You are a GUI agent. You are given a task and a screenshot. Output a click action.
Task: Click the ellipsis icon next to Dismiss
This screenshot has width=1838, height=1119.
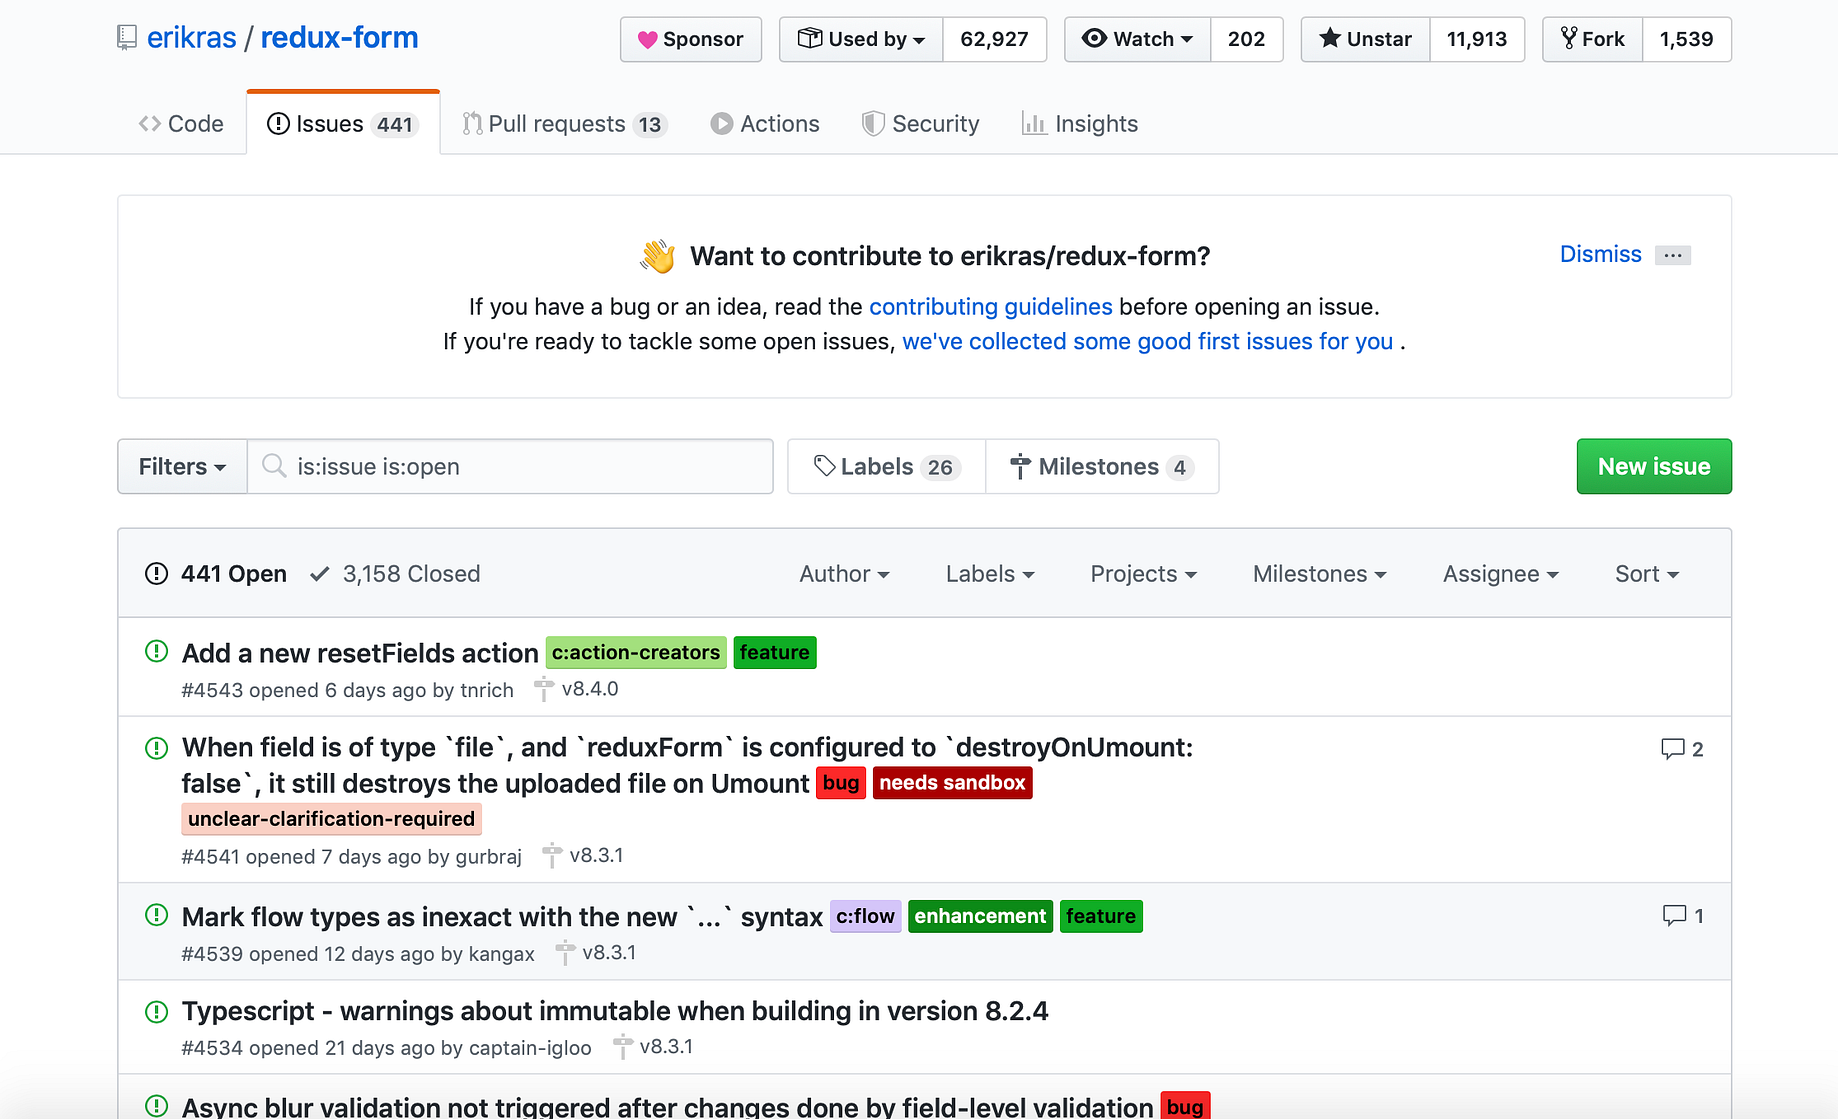point(1673,255)
